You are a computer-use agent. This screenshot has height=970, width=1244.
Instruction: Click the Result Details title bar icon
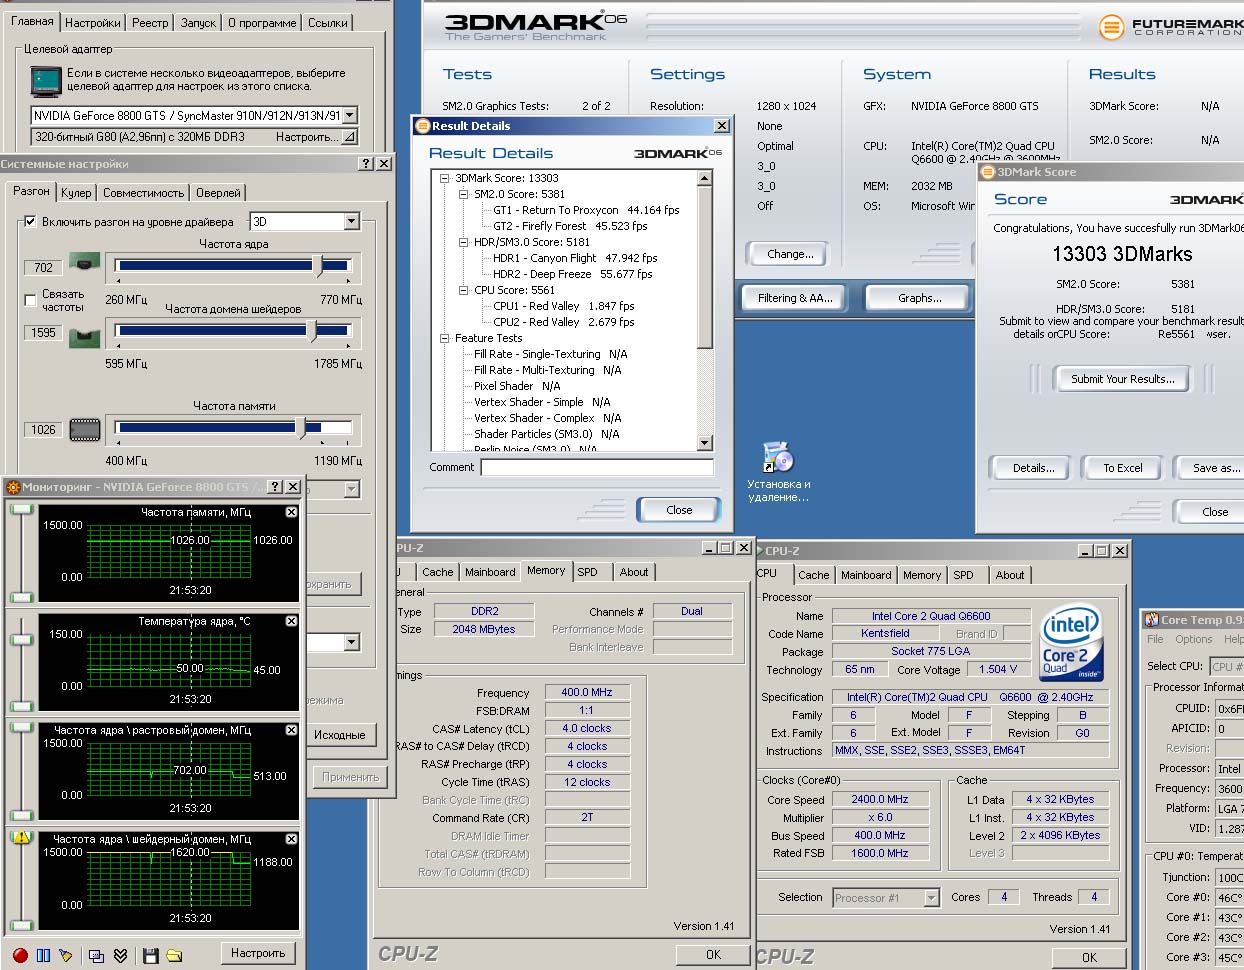click(x=422, y=126)
